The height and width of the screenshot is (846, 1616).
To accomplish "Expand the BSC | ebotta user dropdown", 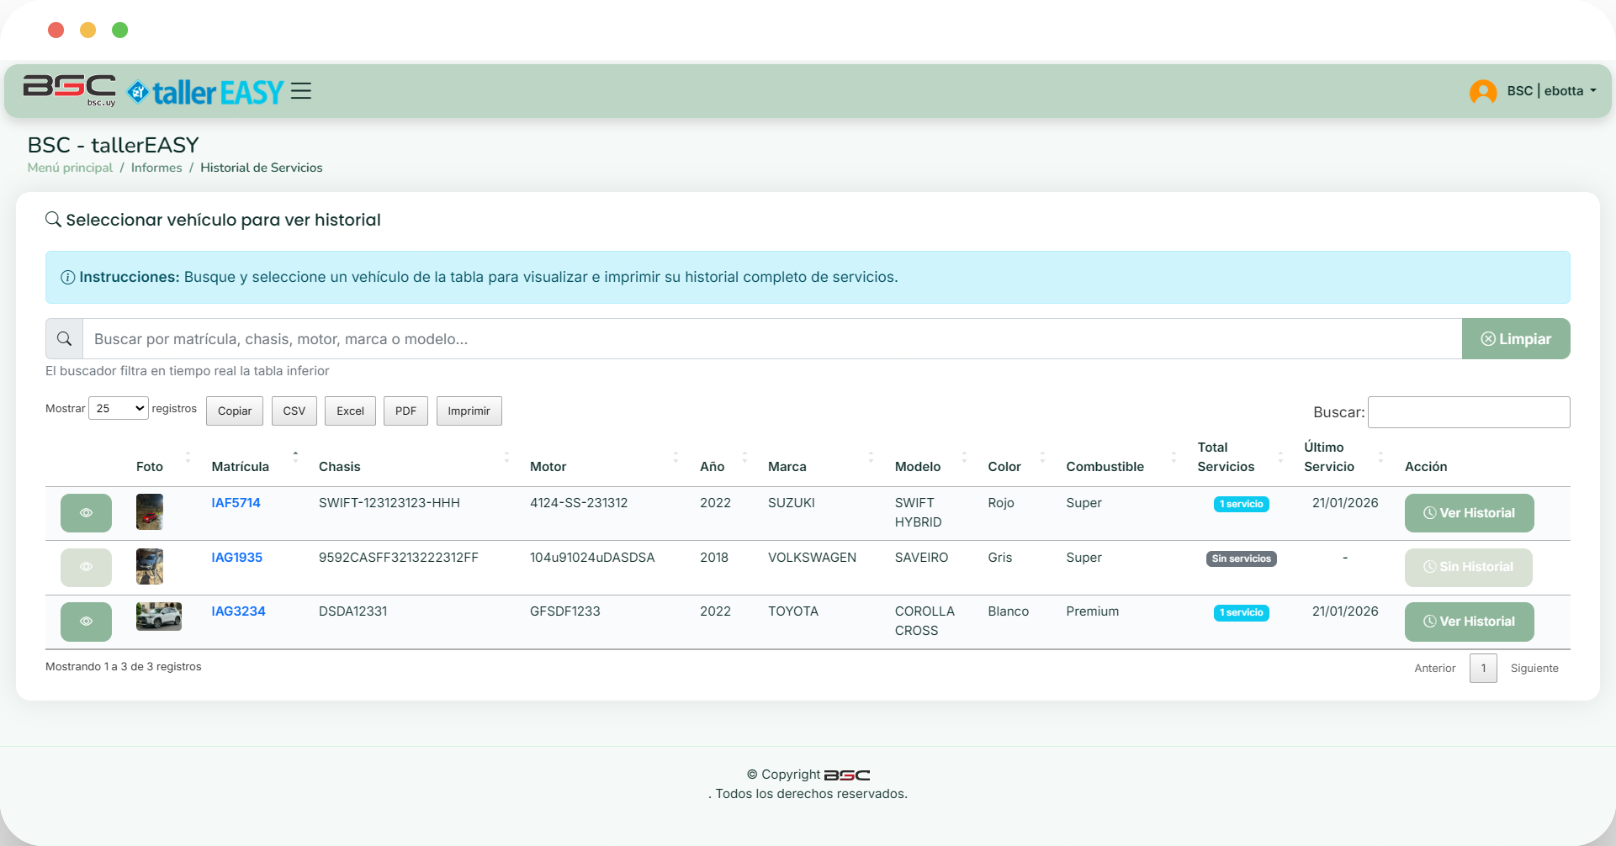I will pyautogui.click(x=1551, y=91).
